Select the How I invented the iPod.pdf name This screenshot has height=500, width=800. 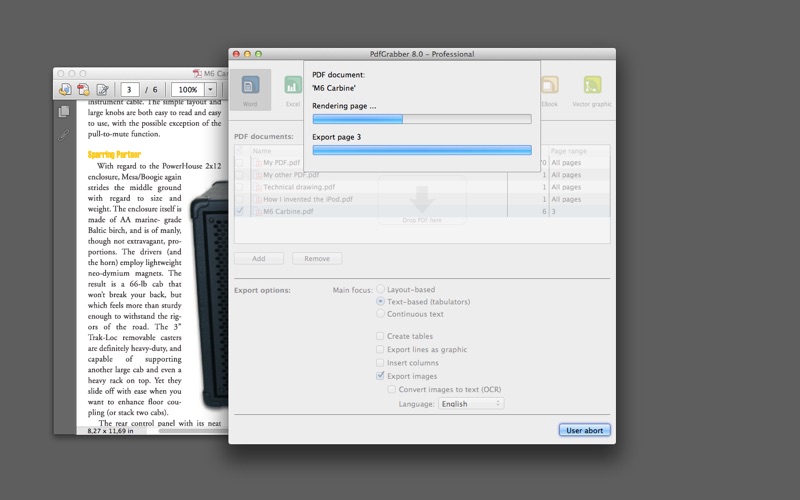(308, 199)
